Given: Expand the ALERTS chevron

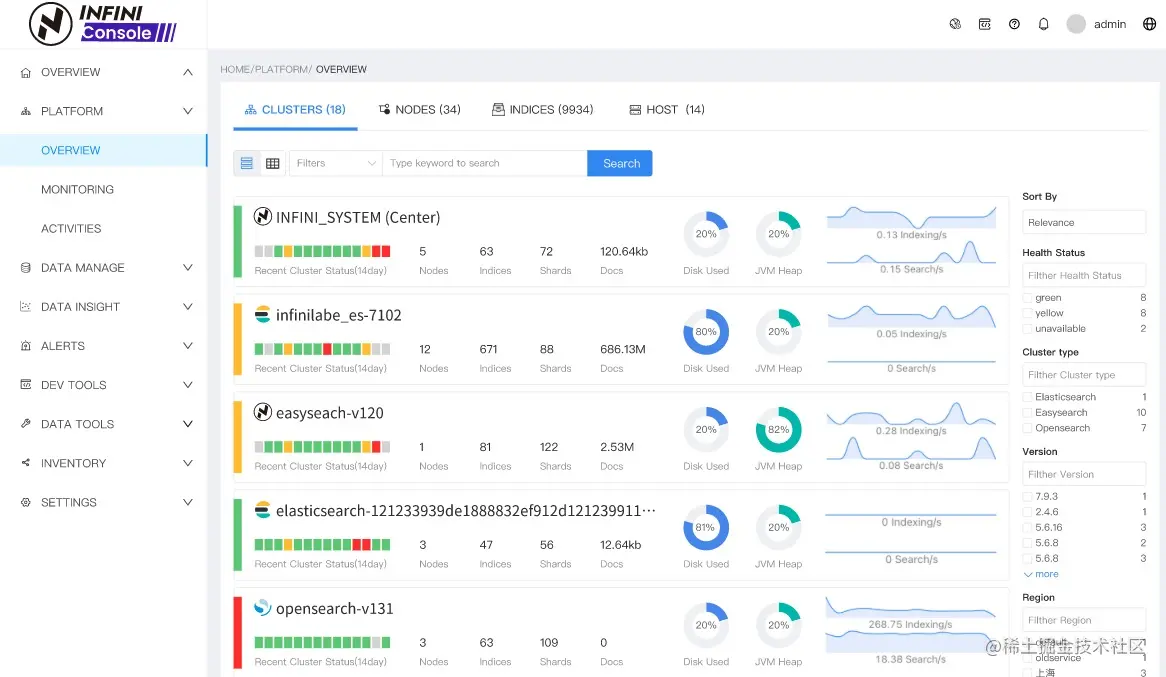Looking at the screenshot, I should pos(187,346).
